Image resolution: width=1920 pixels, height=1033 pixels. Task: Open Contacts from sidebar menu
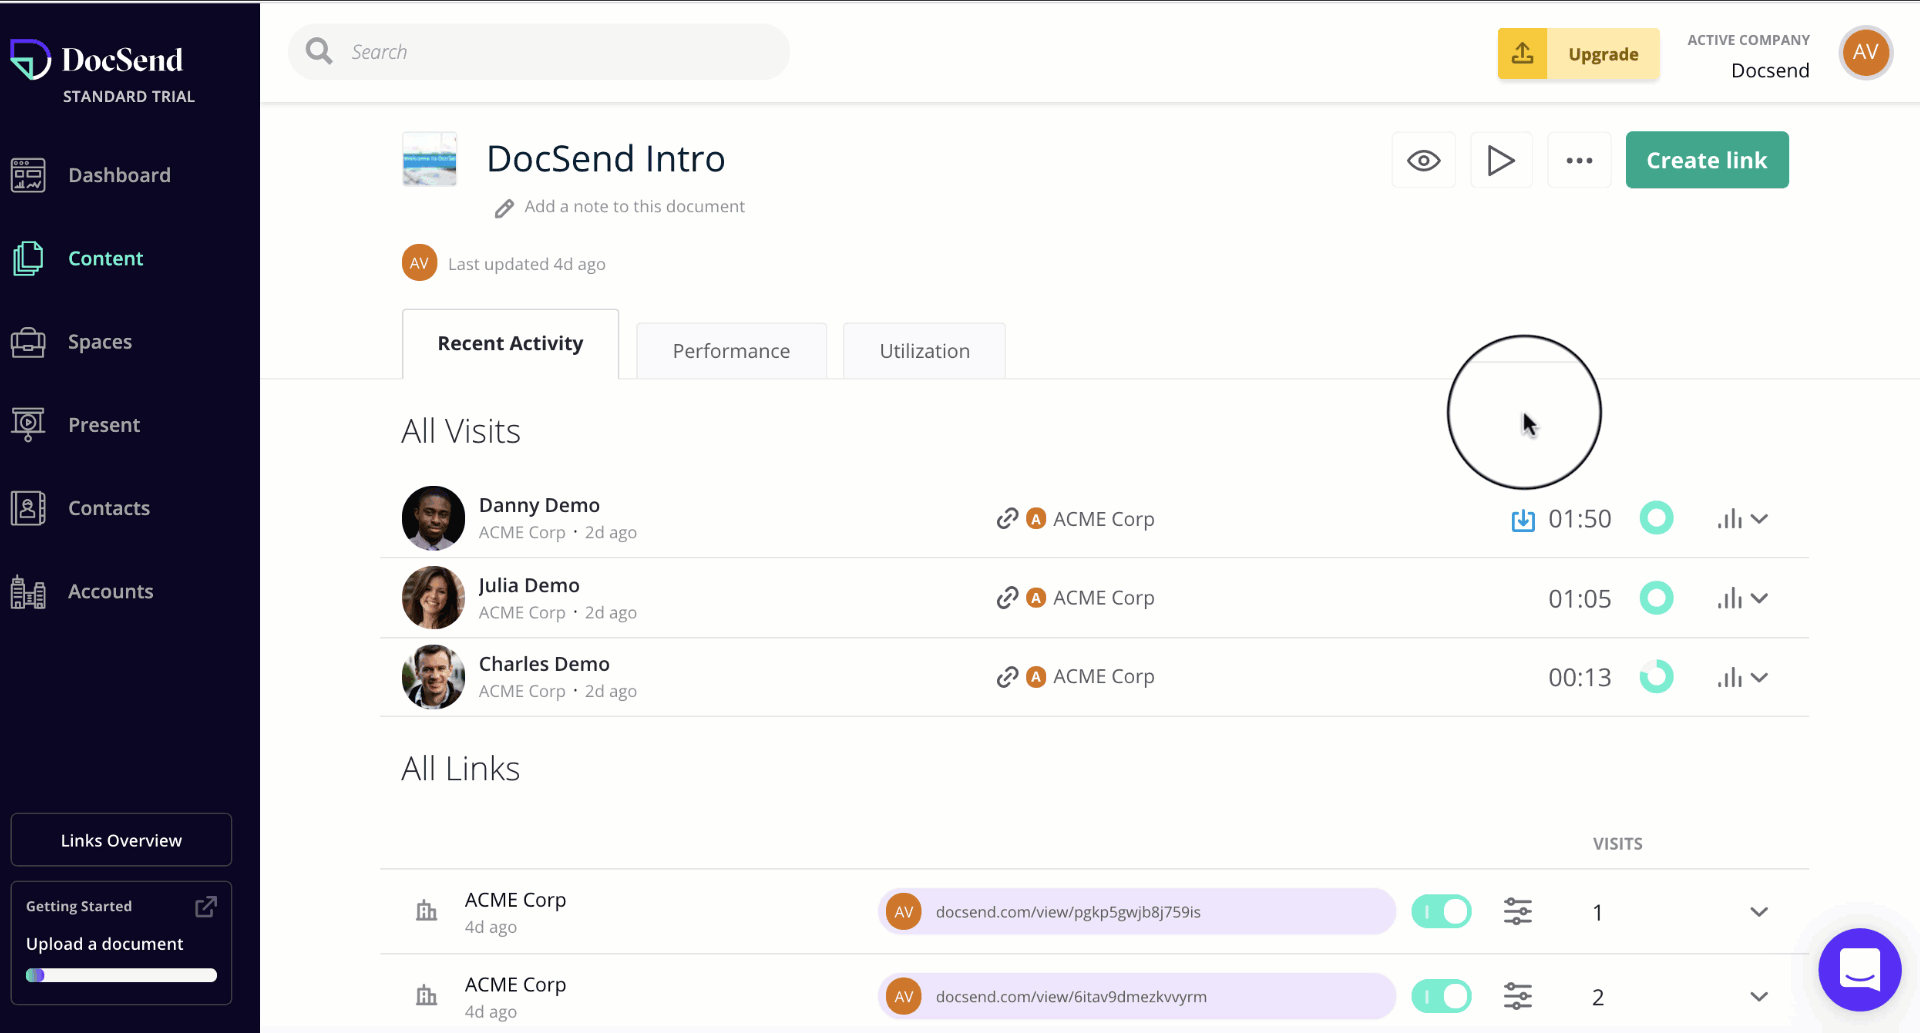109,508
